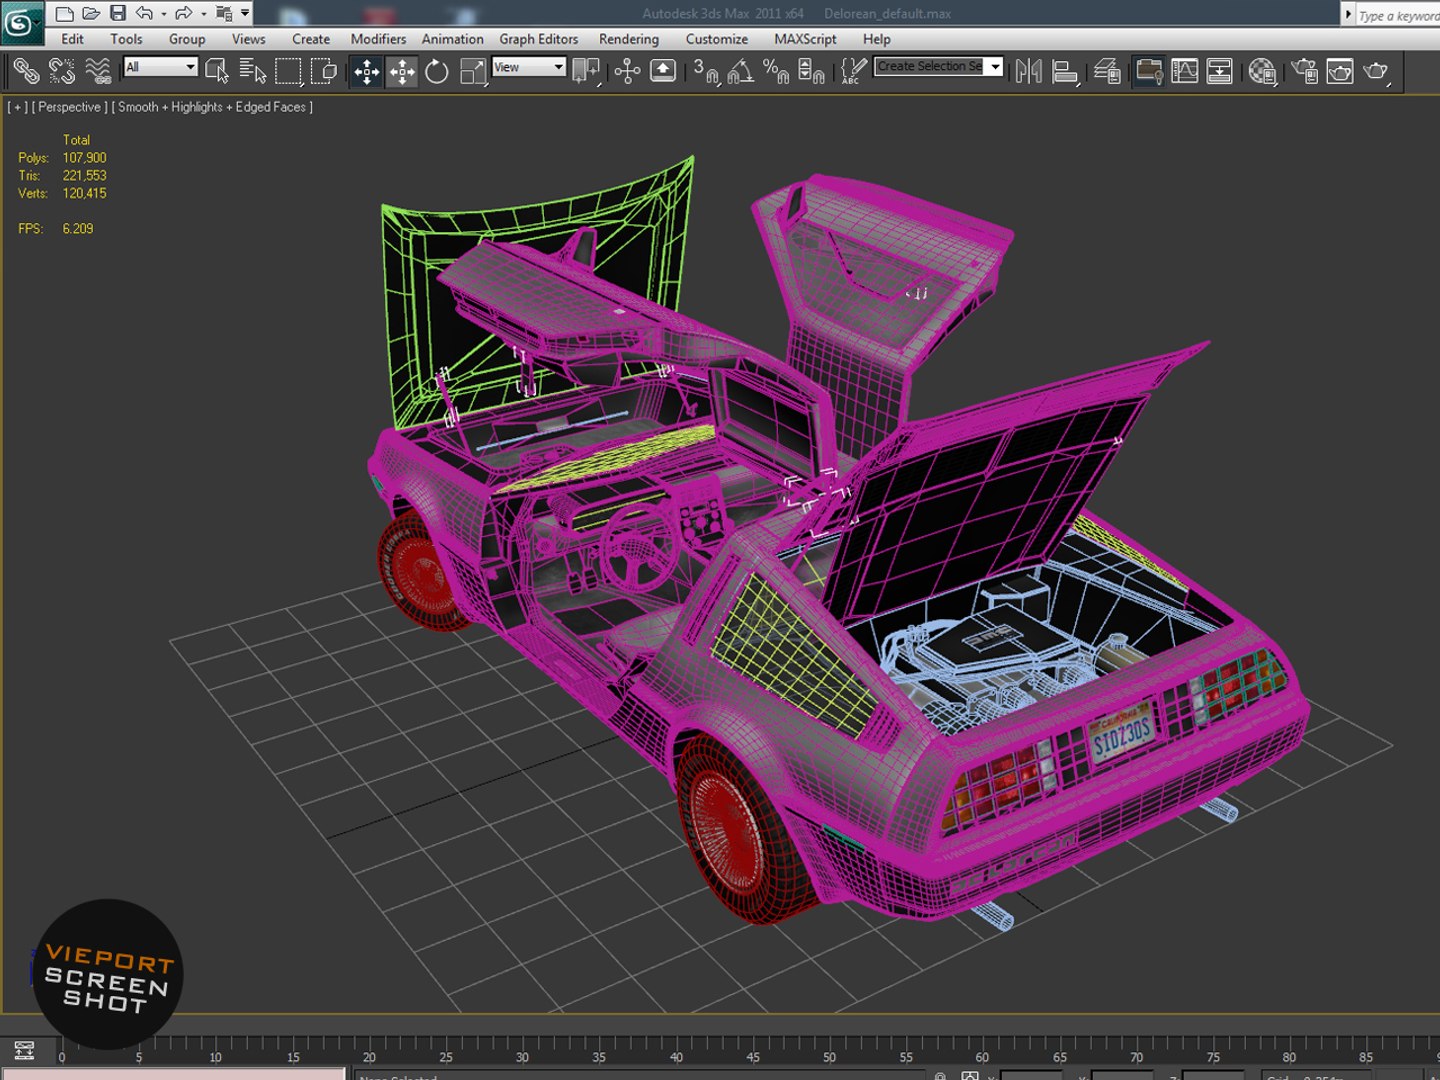
Task: Open the Curve Editor
Action: click(1185, 71)
